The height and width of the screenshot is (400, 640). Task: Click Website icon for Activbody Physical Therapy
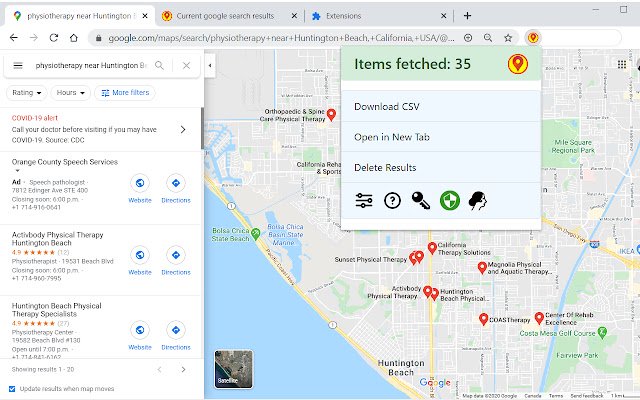coord(140,255)
